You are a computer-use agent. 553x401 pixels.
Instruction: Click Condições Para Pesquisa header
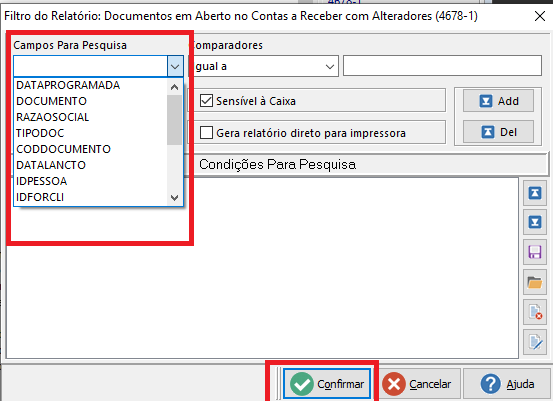(x=278, y=165)
